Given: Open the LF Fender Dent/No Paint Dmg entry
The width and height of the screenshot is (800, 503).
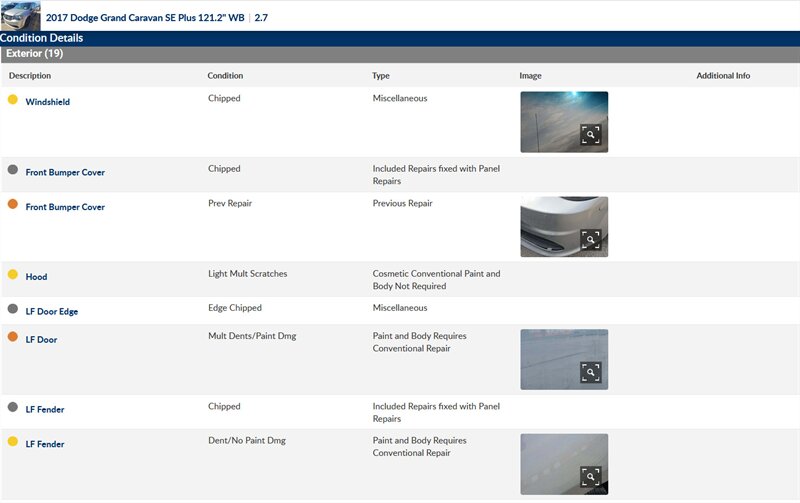Looking at the screenshot, I should pos(45,444).
